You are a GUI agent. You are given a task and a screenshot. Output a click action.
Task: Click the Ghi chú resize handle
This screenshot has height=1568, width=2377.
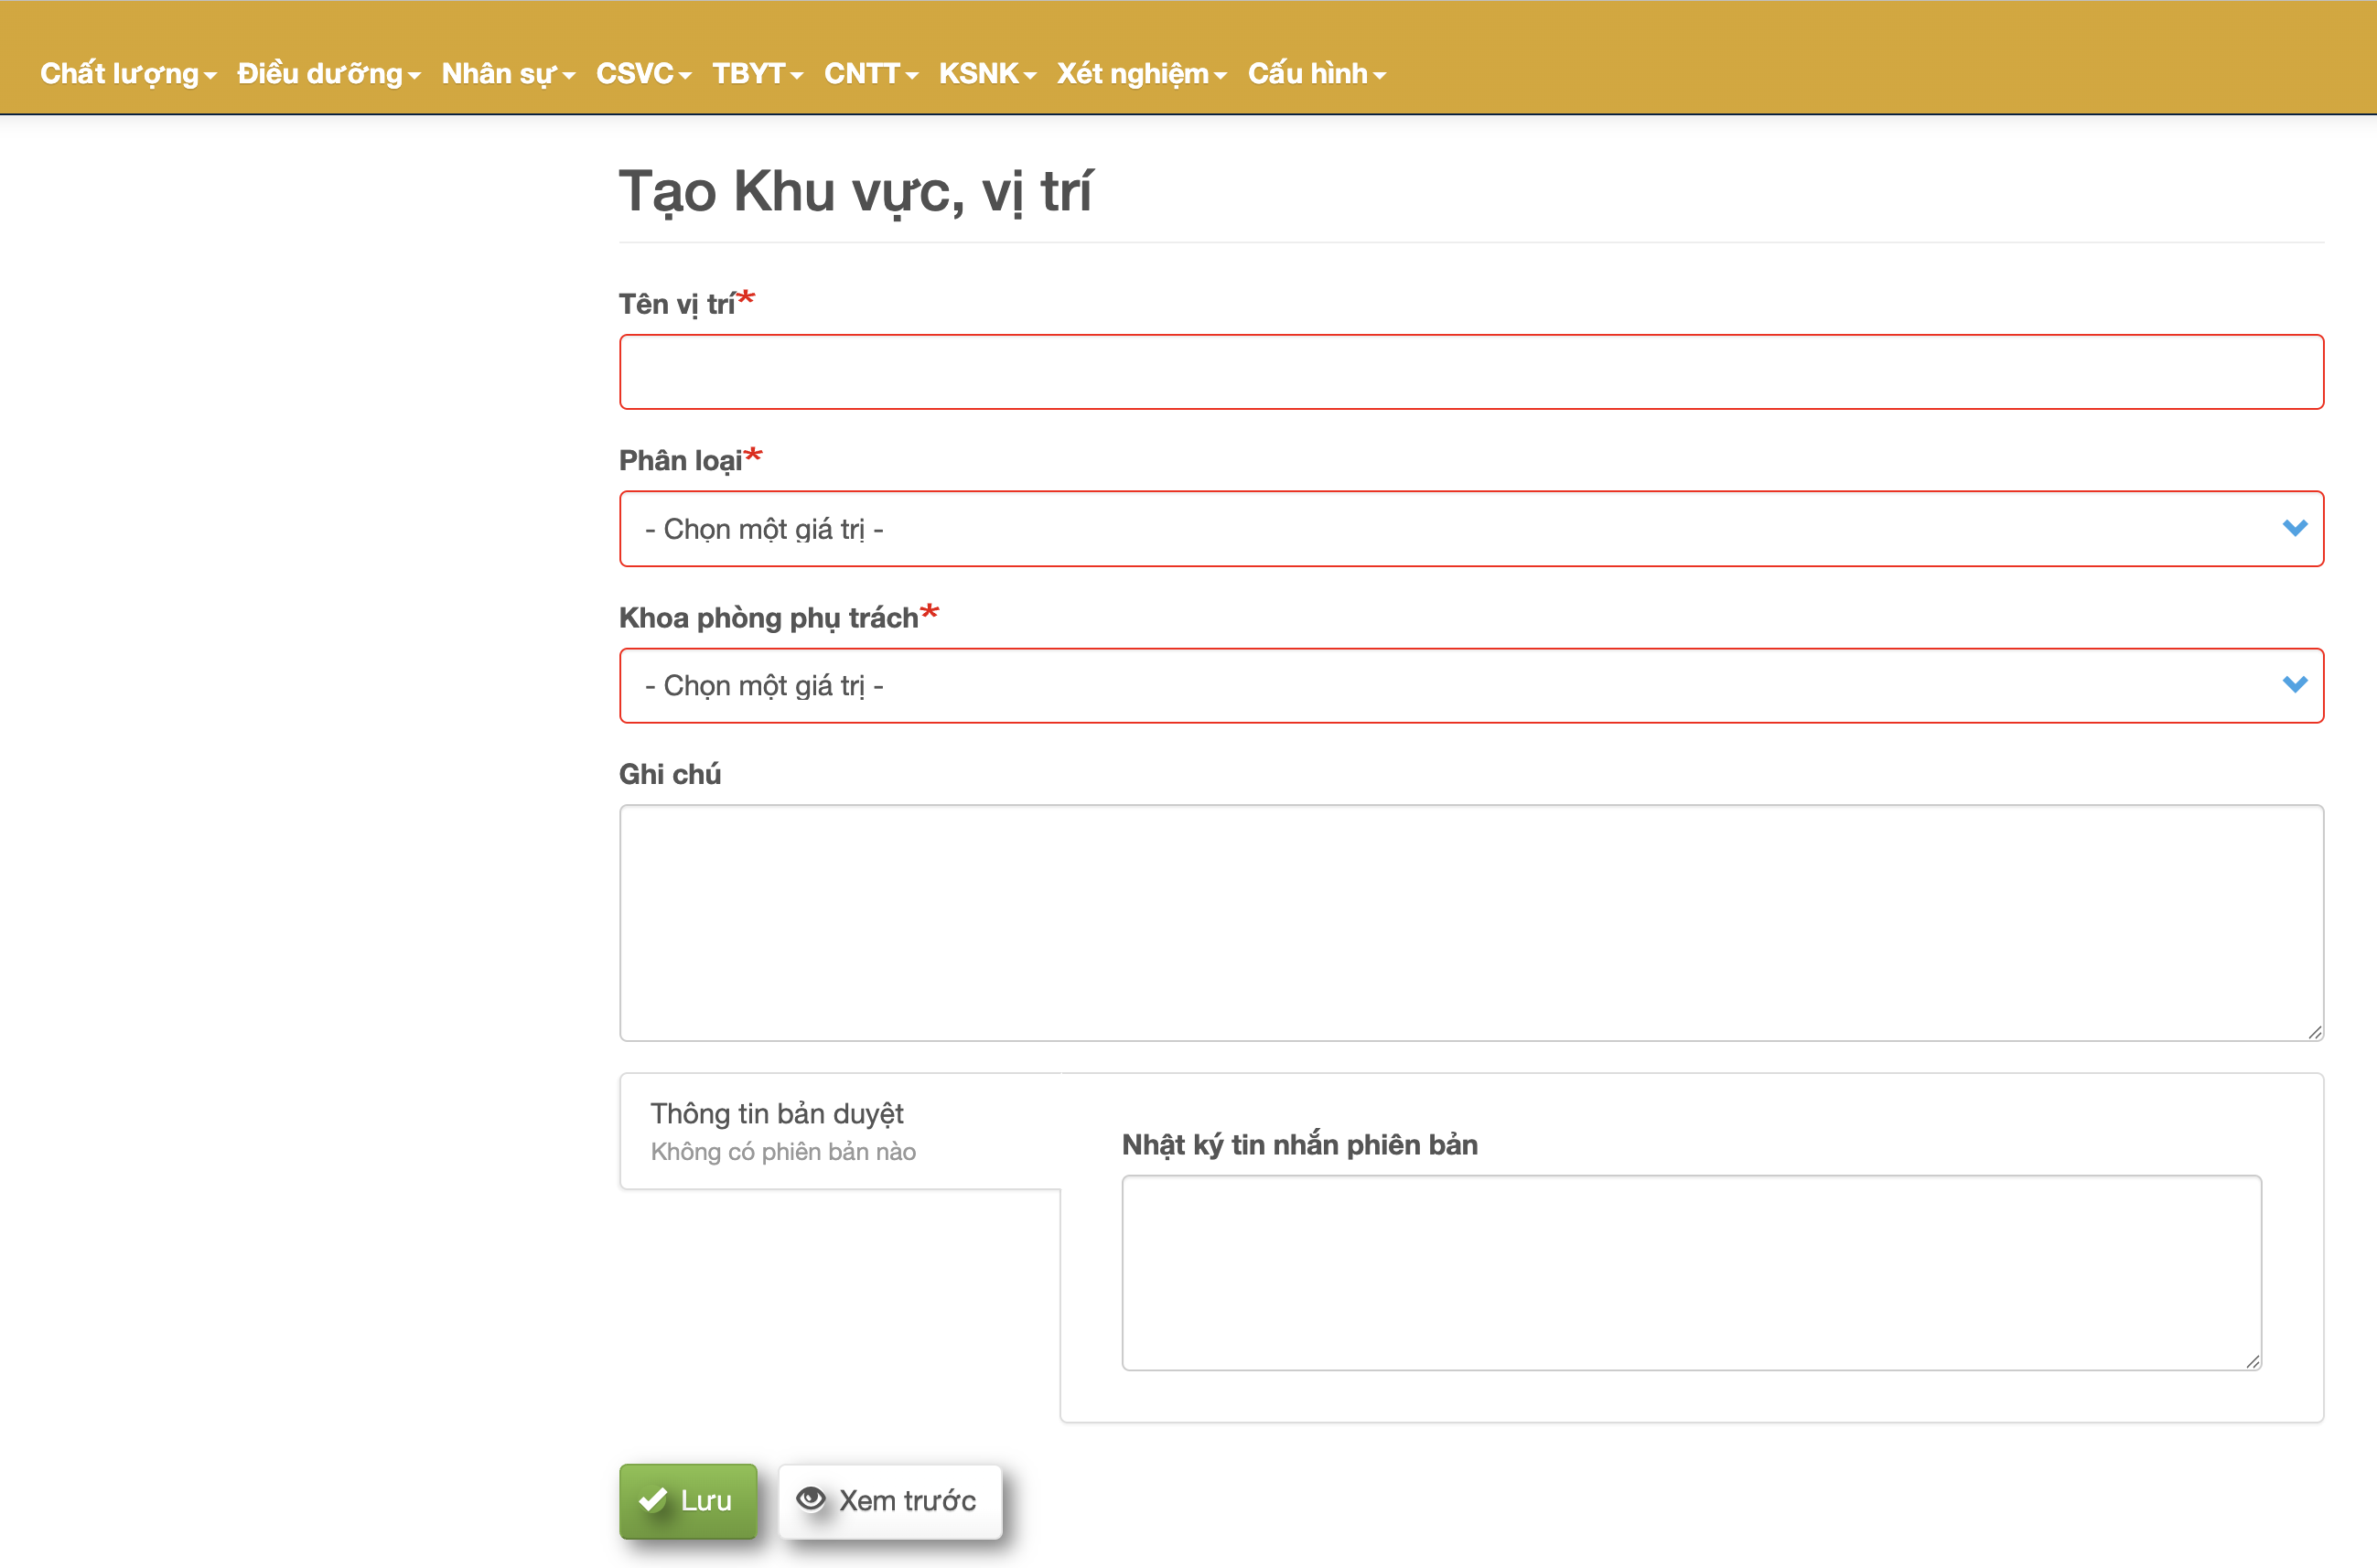point(2314,1032)
